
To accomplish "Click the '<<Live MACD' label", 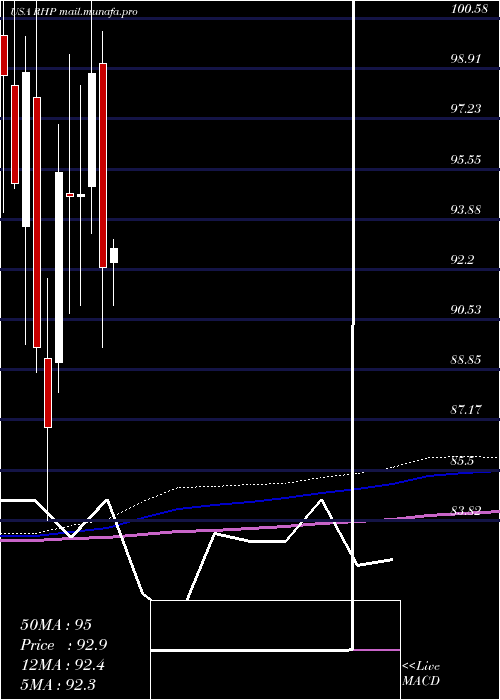I will point(421,673).
